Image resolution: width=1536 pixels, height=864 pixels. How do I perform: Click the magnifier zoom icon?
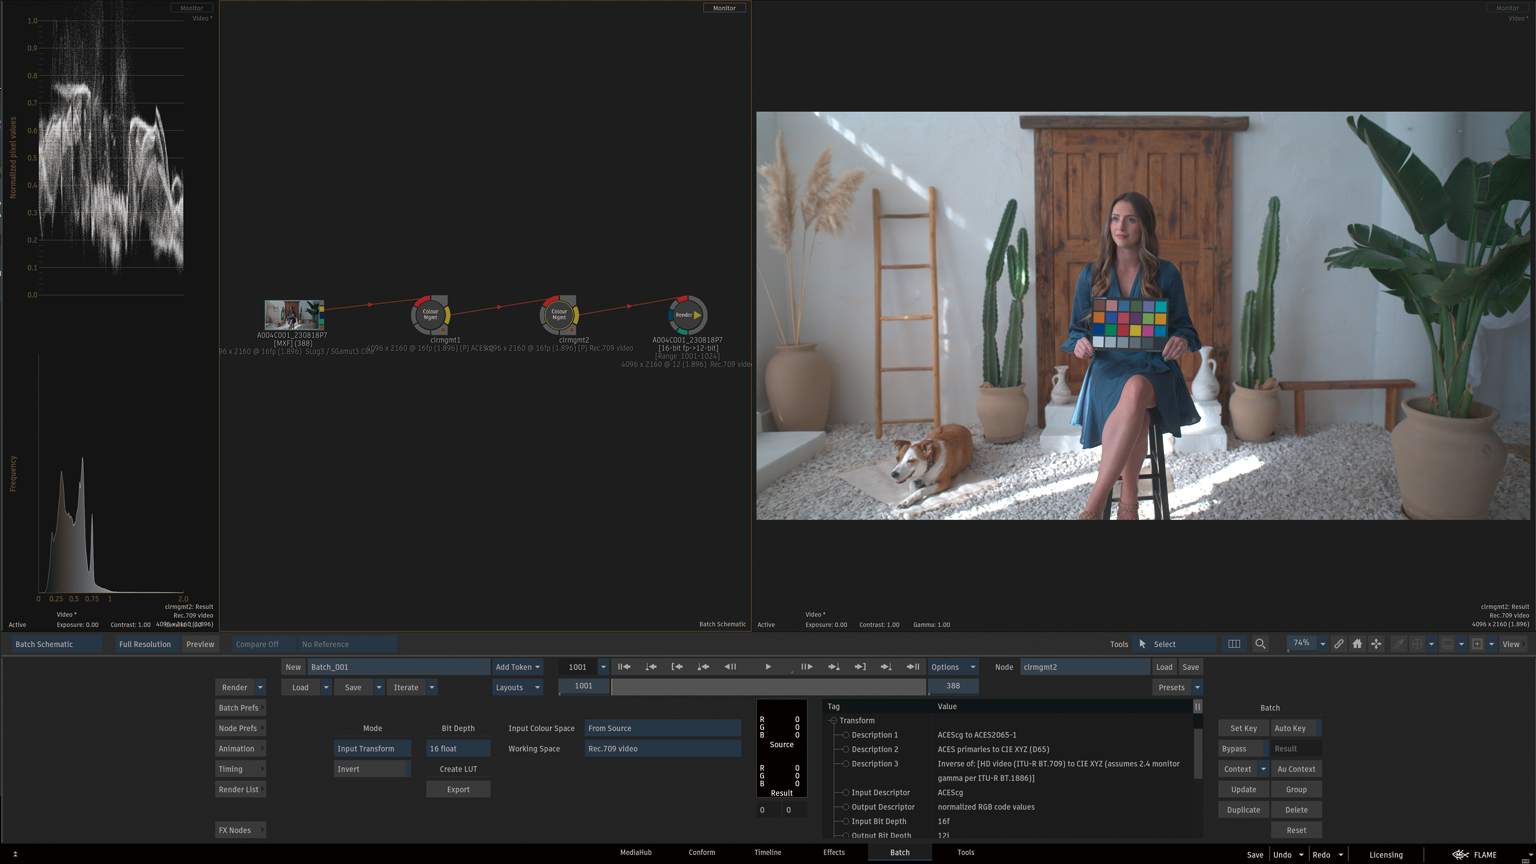pos(1260,644)
